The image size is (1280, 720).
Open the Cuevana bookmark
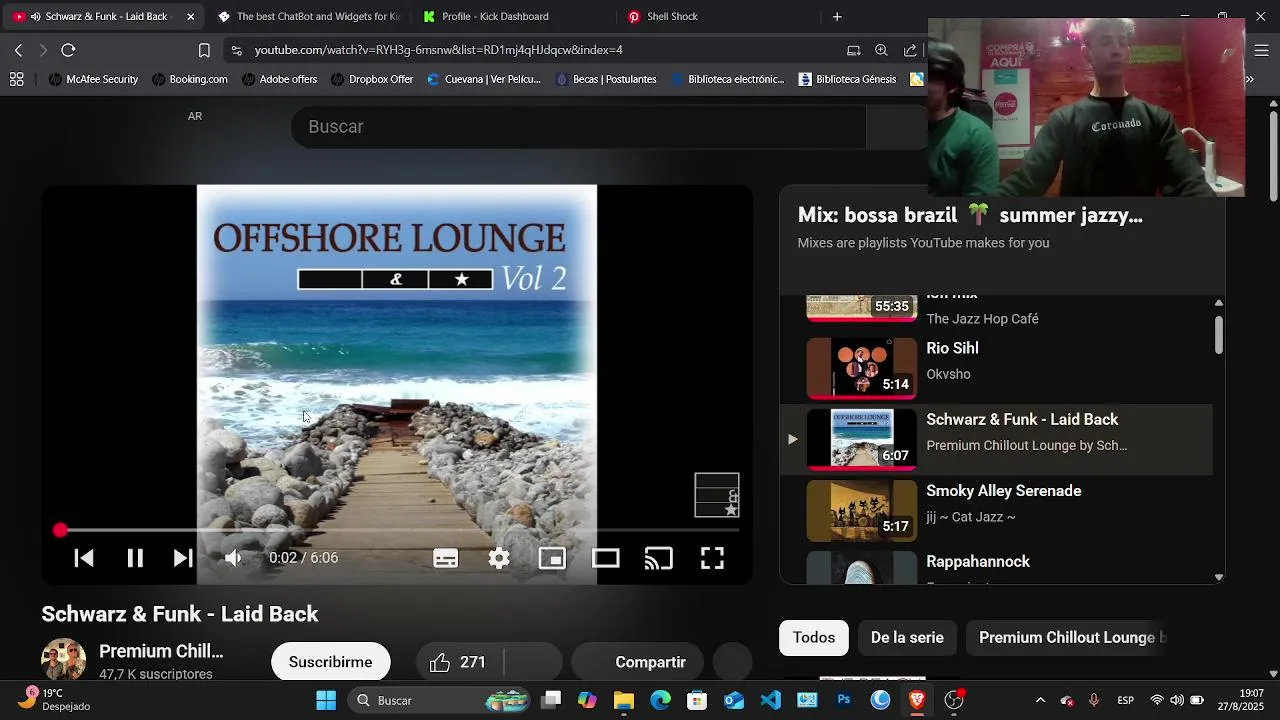(484, 79)
